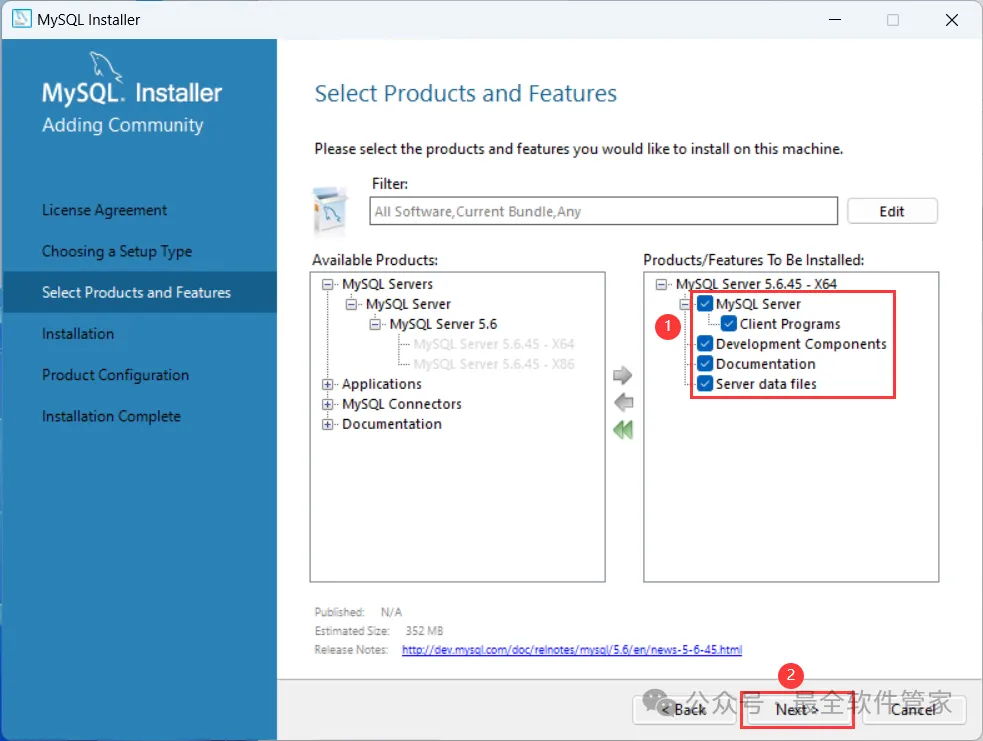Image resolution: width=983 pixels, height=741 pixels.
Task: Click the green right arrow to add product
Action: tap(623, 375)
